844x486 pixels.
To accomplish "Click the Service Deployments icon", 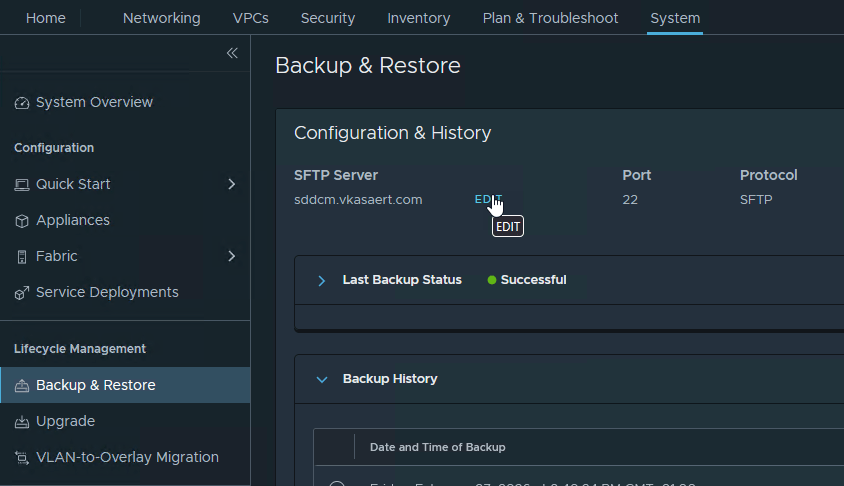I will click(22, 293).
